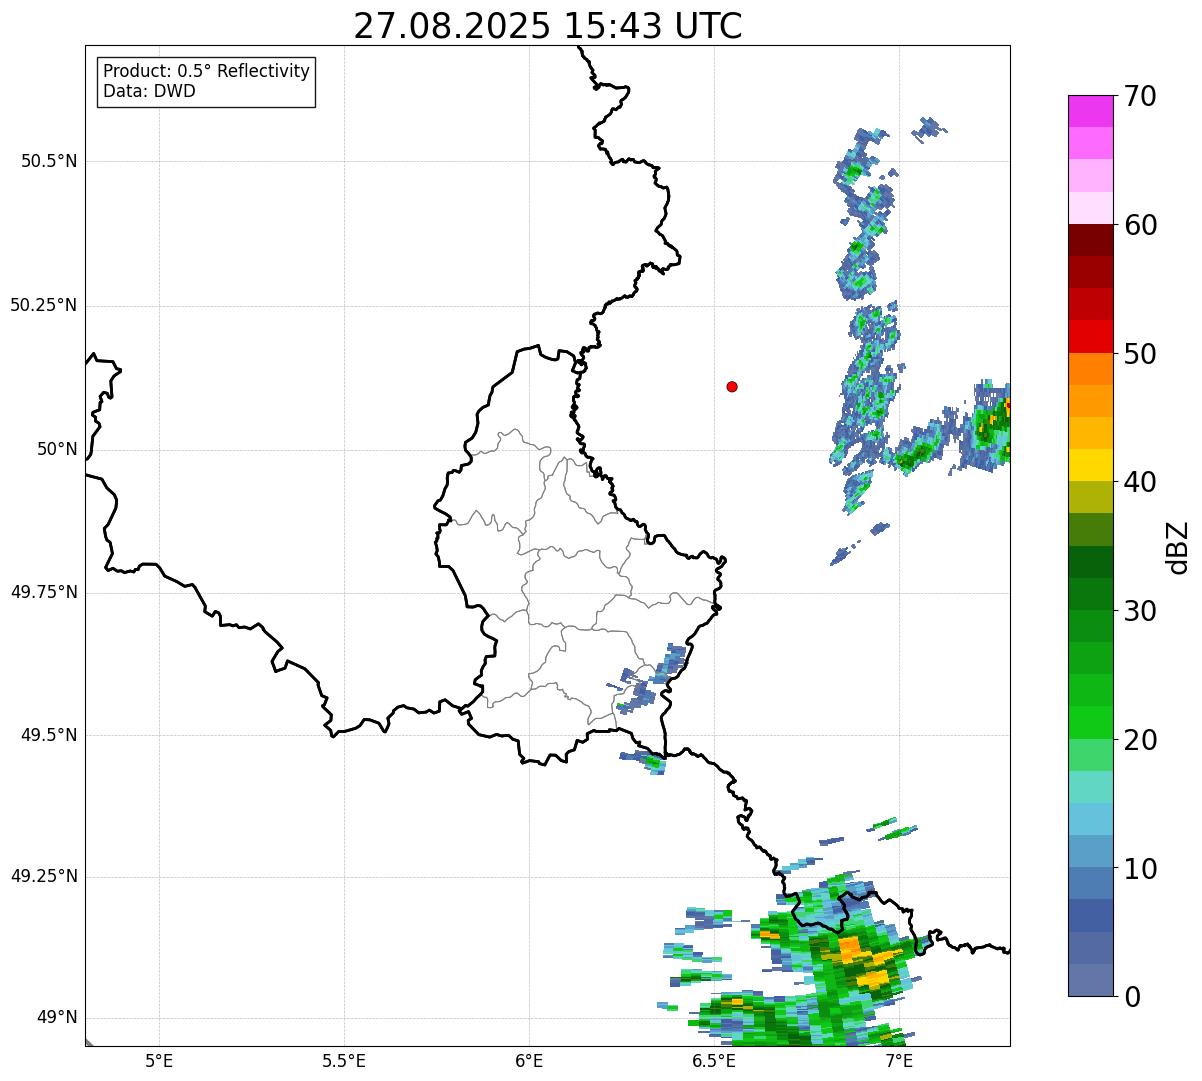Click the colorbar tick label 10
Image resolution: width=1202 pixels, height=1081 pixels.
pos(1140,868)
